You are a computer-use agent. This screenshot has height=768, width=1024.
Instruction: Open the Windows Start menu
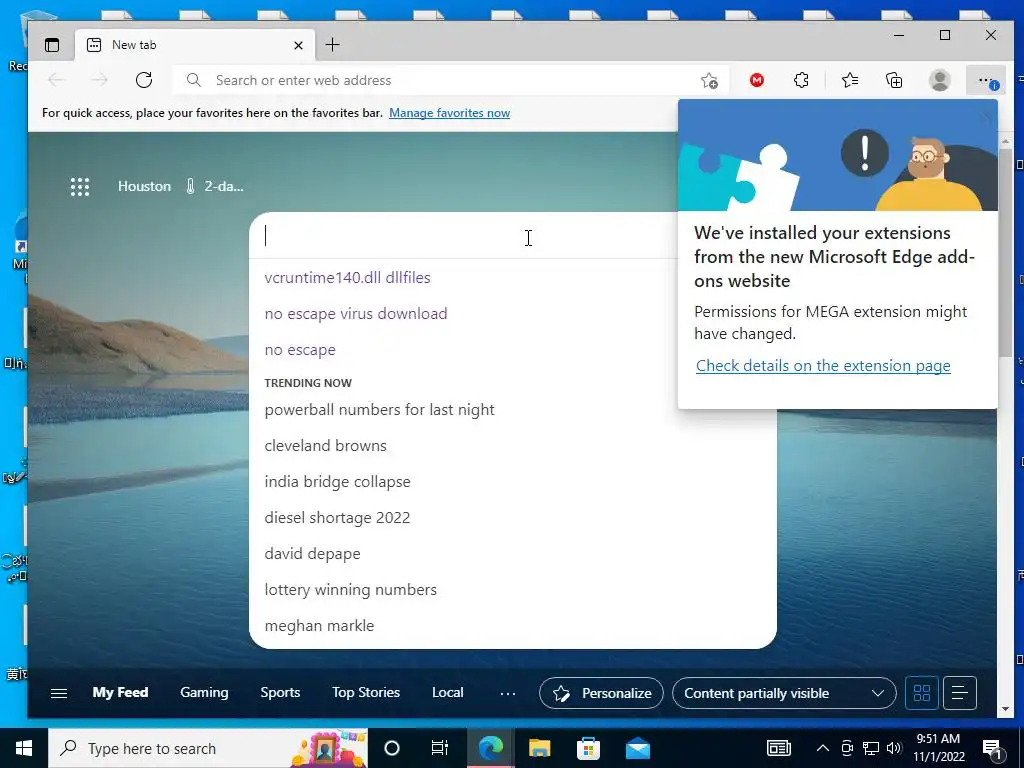[24, 748]
